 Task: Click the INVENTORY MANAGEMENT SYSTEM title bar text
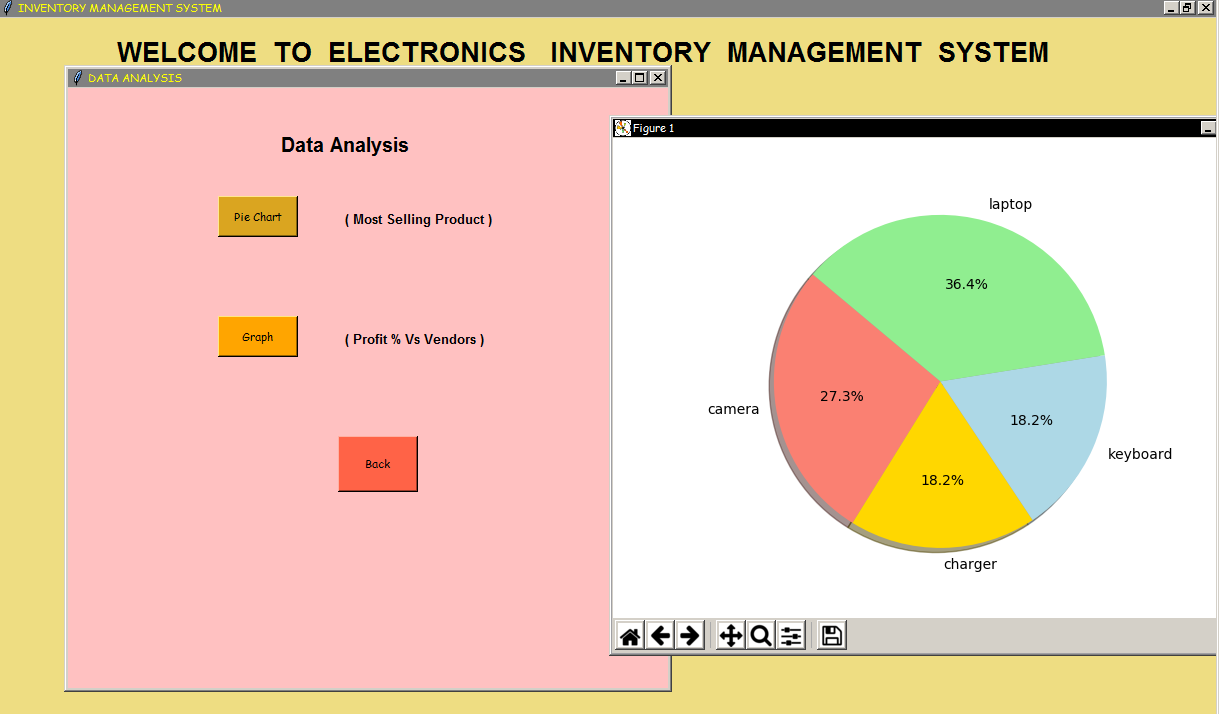pos(120,8)
